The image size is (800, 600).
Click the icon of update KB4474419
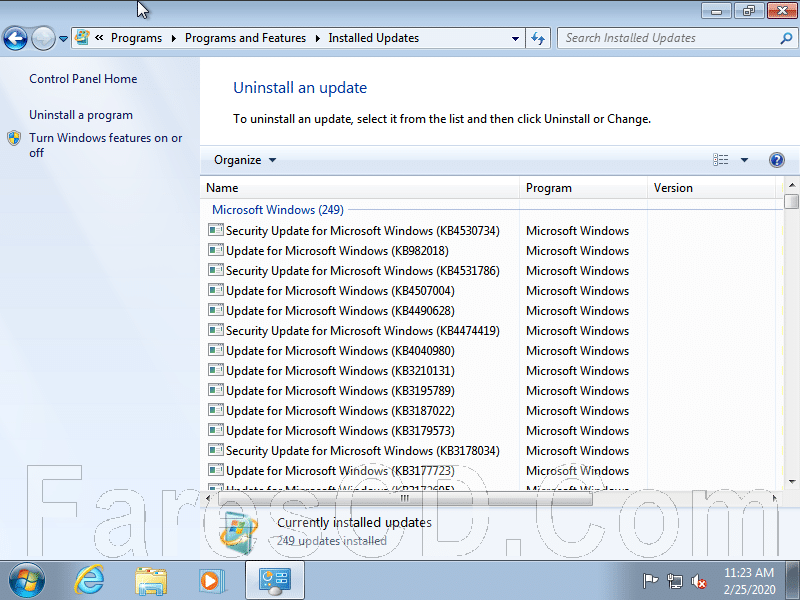click(x=216, y=330)
